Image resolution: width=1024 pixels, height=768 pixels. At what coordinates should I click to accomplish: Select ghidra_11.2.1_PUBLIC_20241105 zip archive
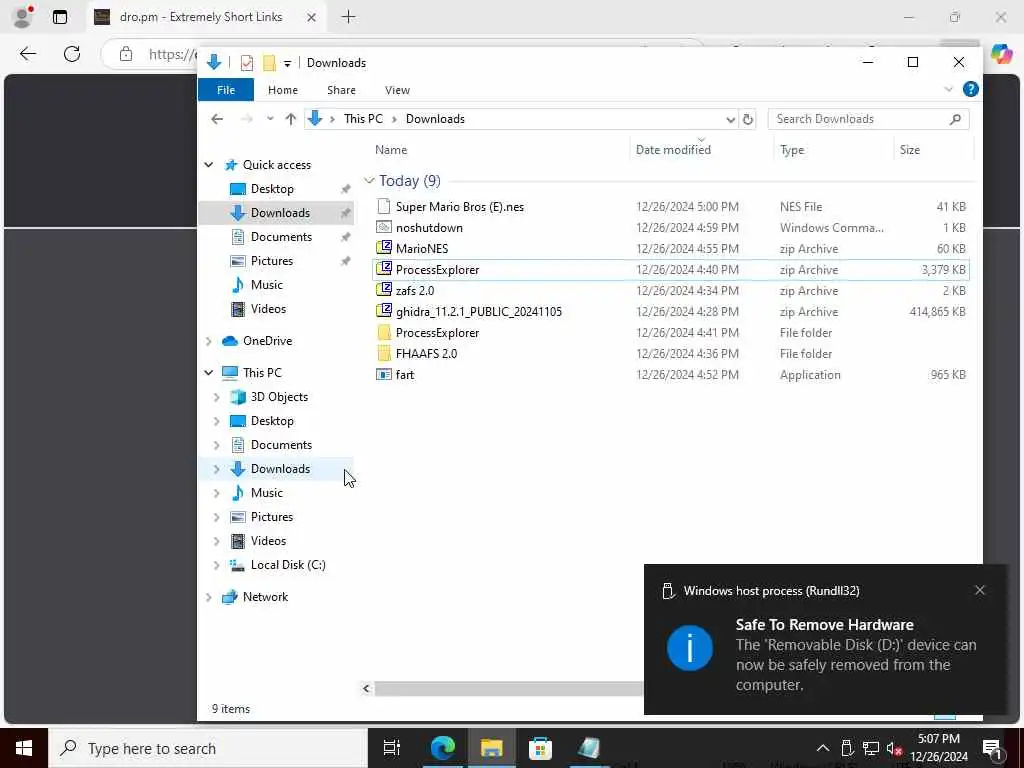[479, 312]
